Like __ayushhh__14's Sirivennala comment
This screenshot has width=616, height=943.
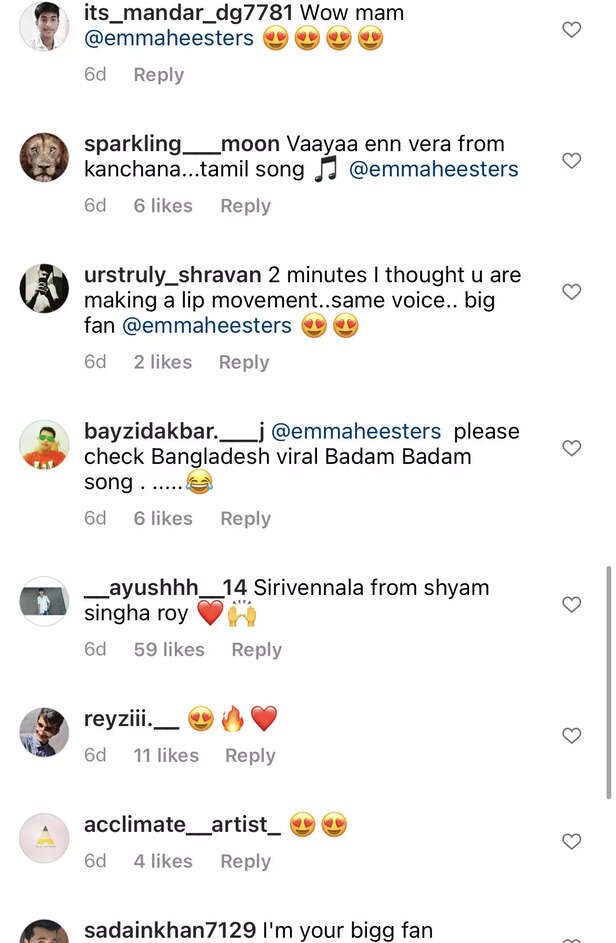[x=572, y=605]
